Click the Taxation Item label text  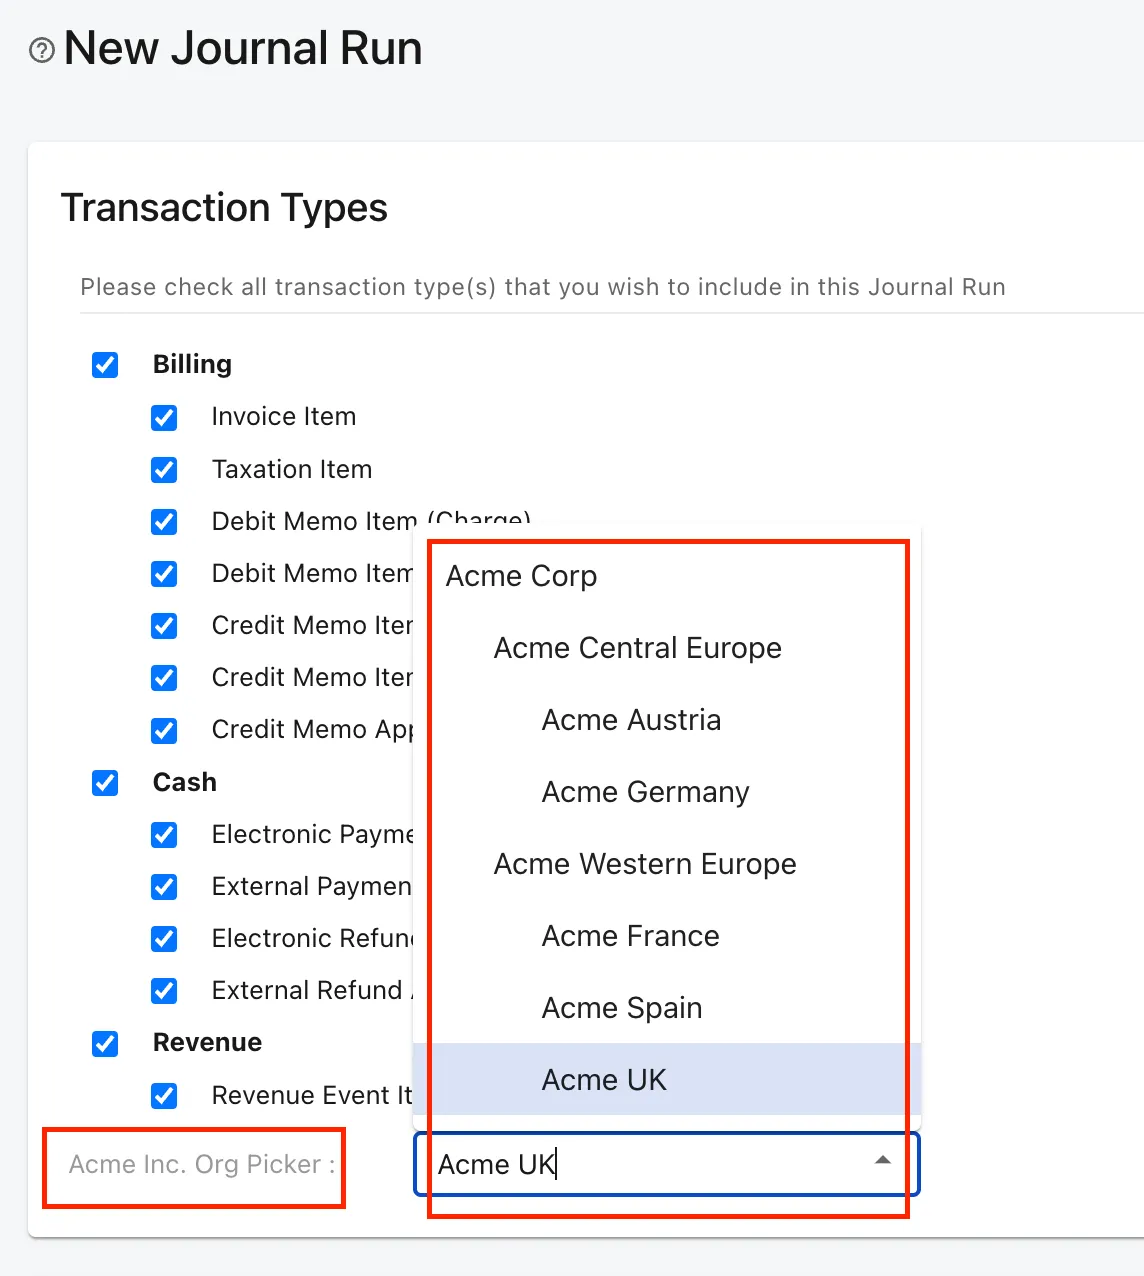(x=292, y=469)
